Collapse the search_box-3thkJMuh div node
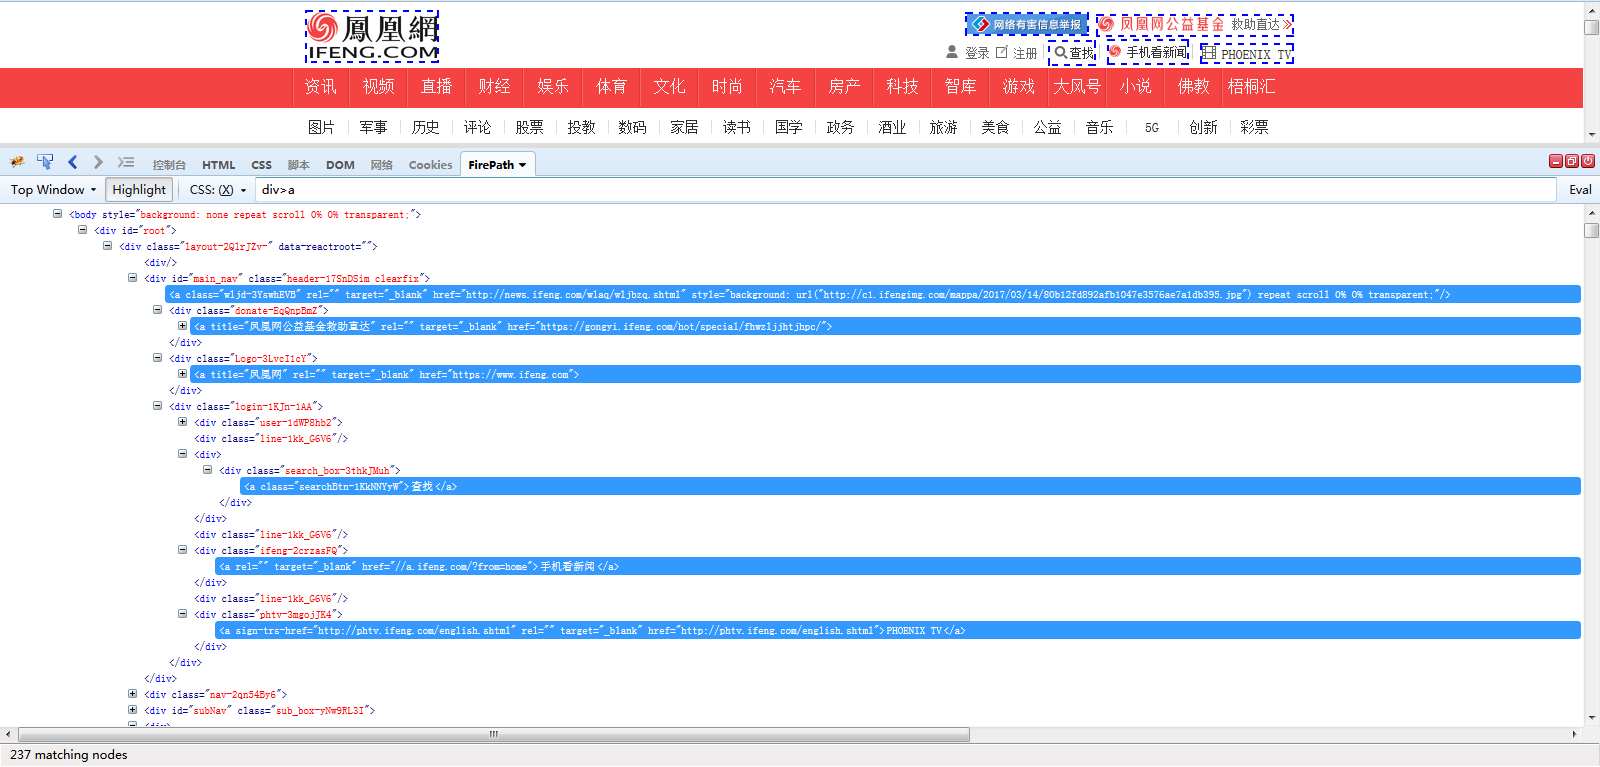 207,470
